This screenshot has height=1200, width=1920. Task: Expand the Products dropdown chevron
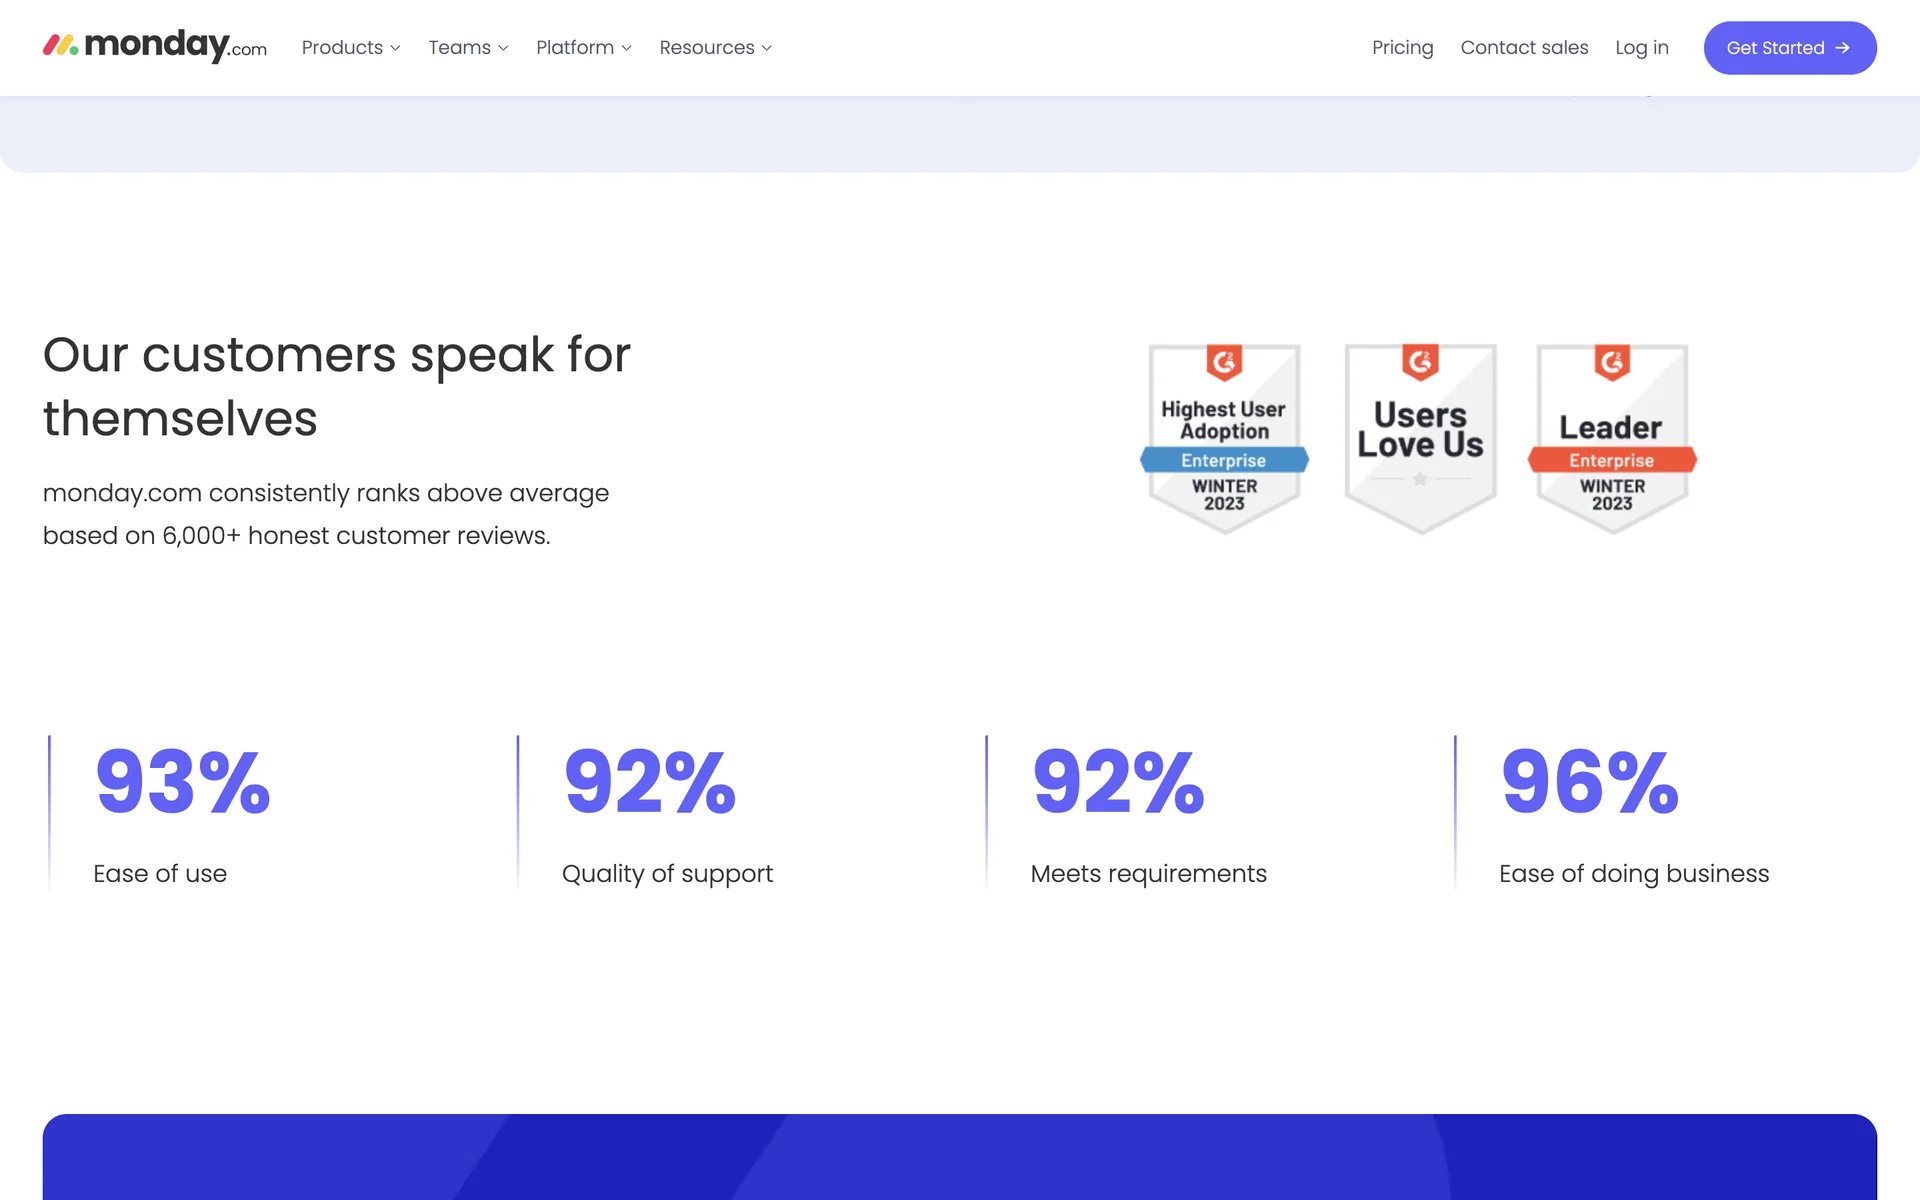click(396, 48)
